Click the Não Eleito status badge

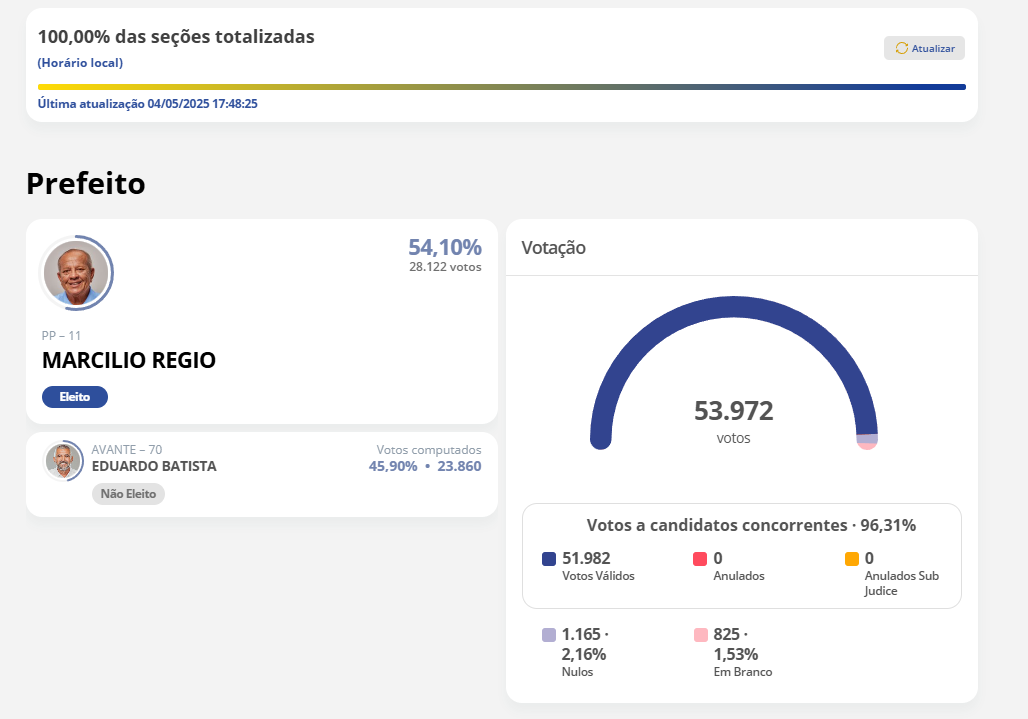point(128,494)
